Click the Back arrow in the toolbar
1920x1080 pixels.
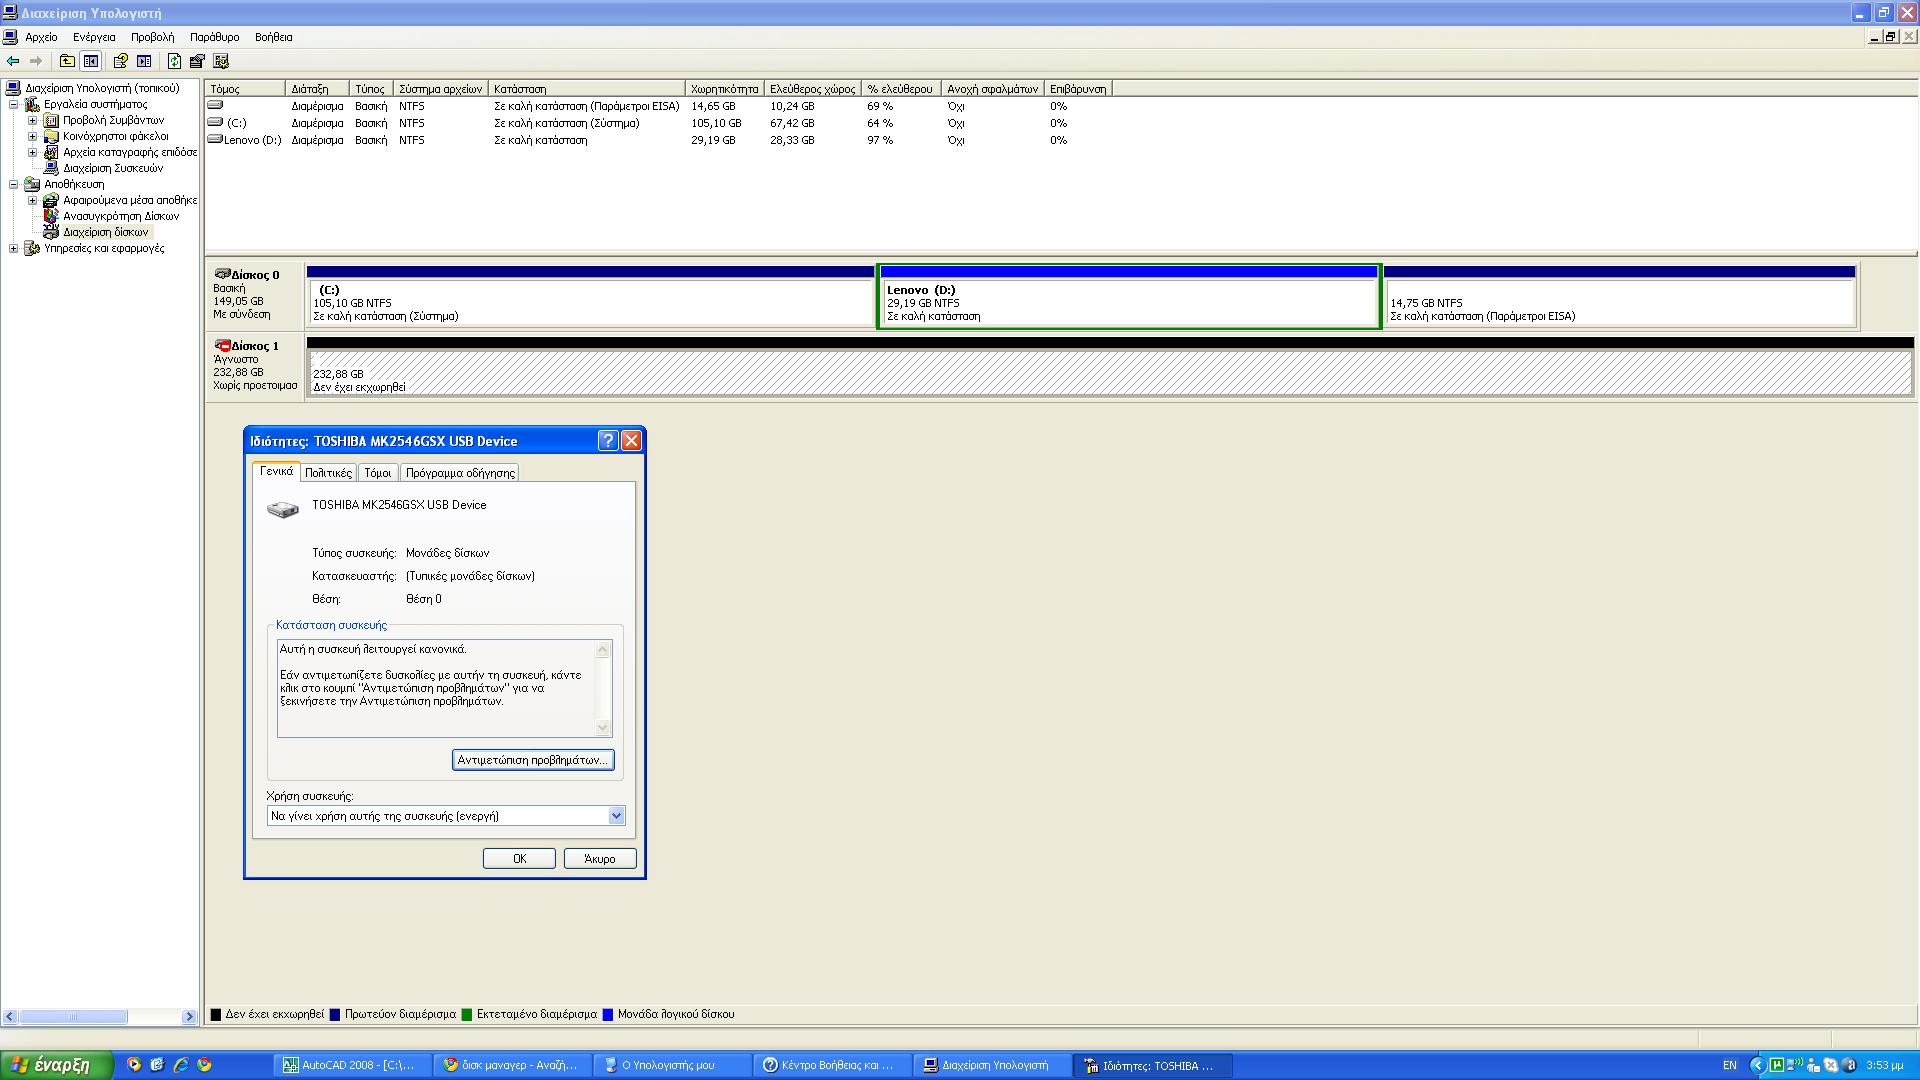(13, 61)
